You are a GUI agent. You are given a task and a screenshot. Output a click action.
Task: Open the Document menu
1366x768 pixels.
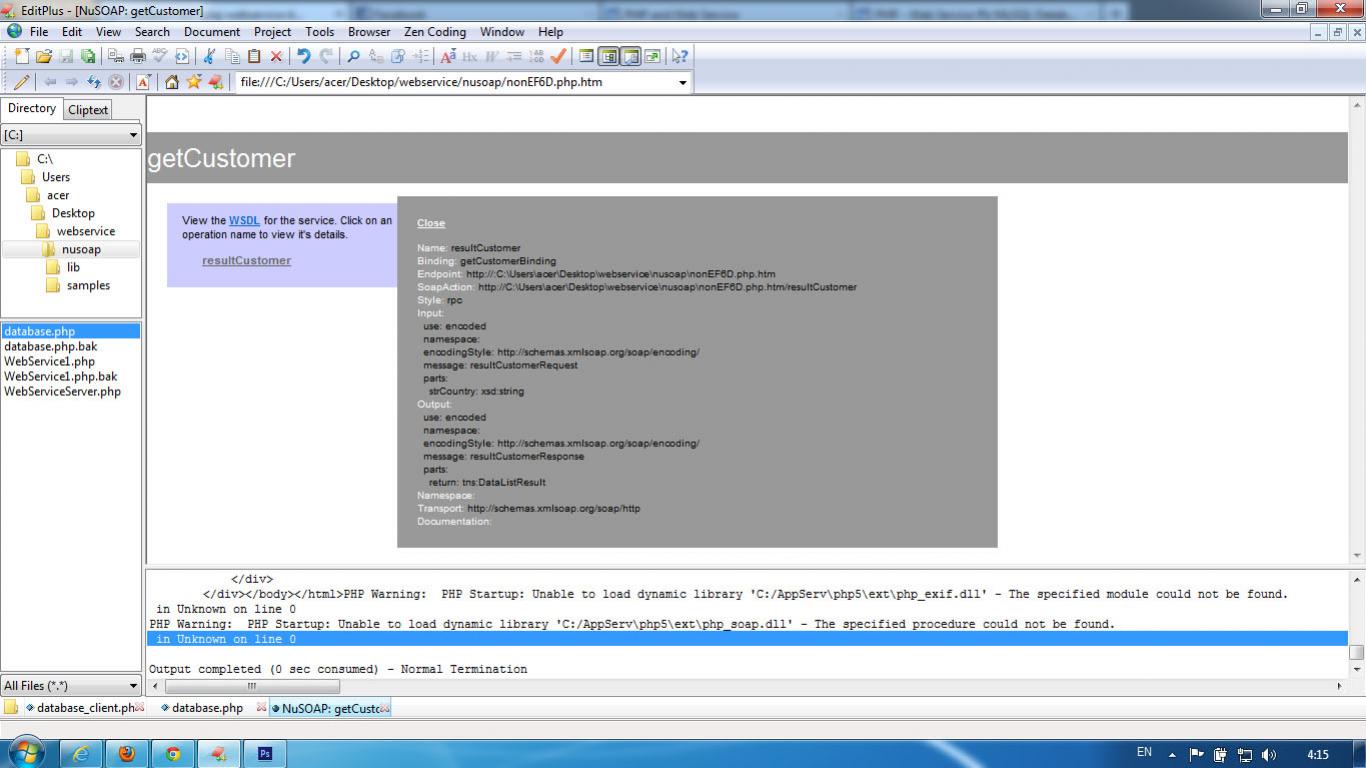[x=212, y=32]
